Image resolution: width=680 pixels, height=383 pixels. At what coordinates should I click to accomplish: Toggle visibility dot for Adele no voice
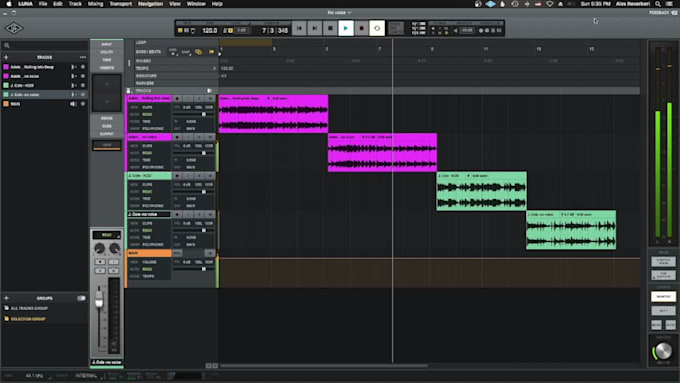(x=83, y=76)
